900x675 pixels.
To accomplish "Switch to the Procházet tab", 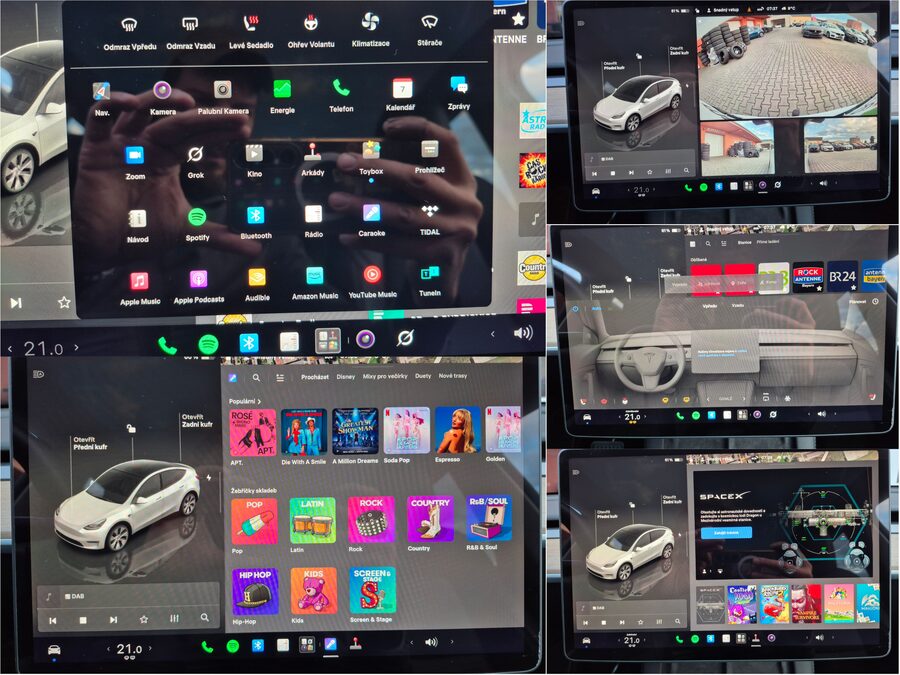I will point(315,377).
